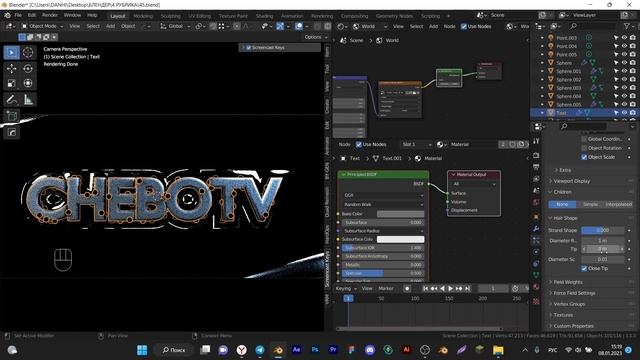The width and height of the screenshot is (640, 360).
Task: Open the File menu
Action: tap(18, 15)
